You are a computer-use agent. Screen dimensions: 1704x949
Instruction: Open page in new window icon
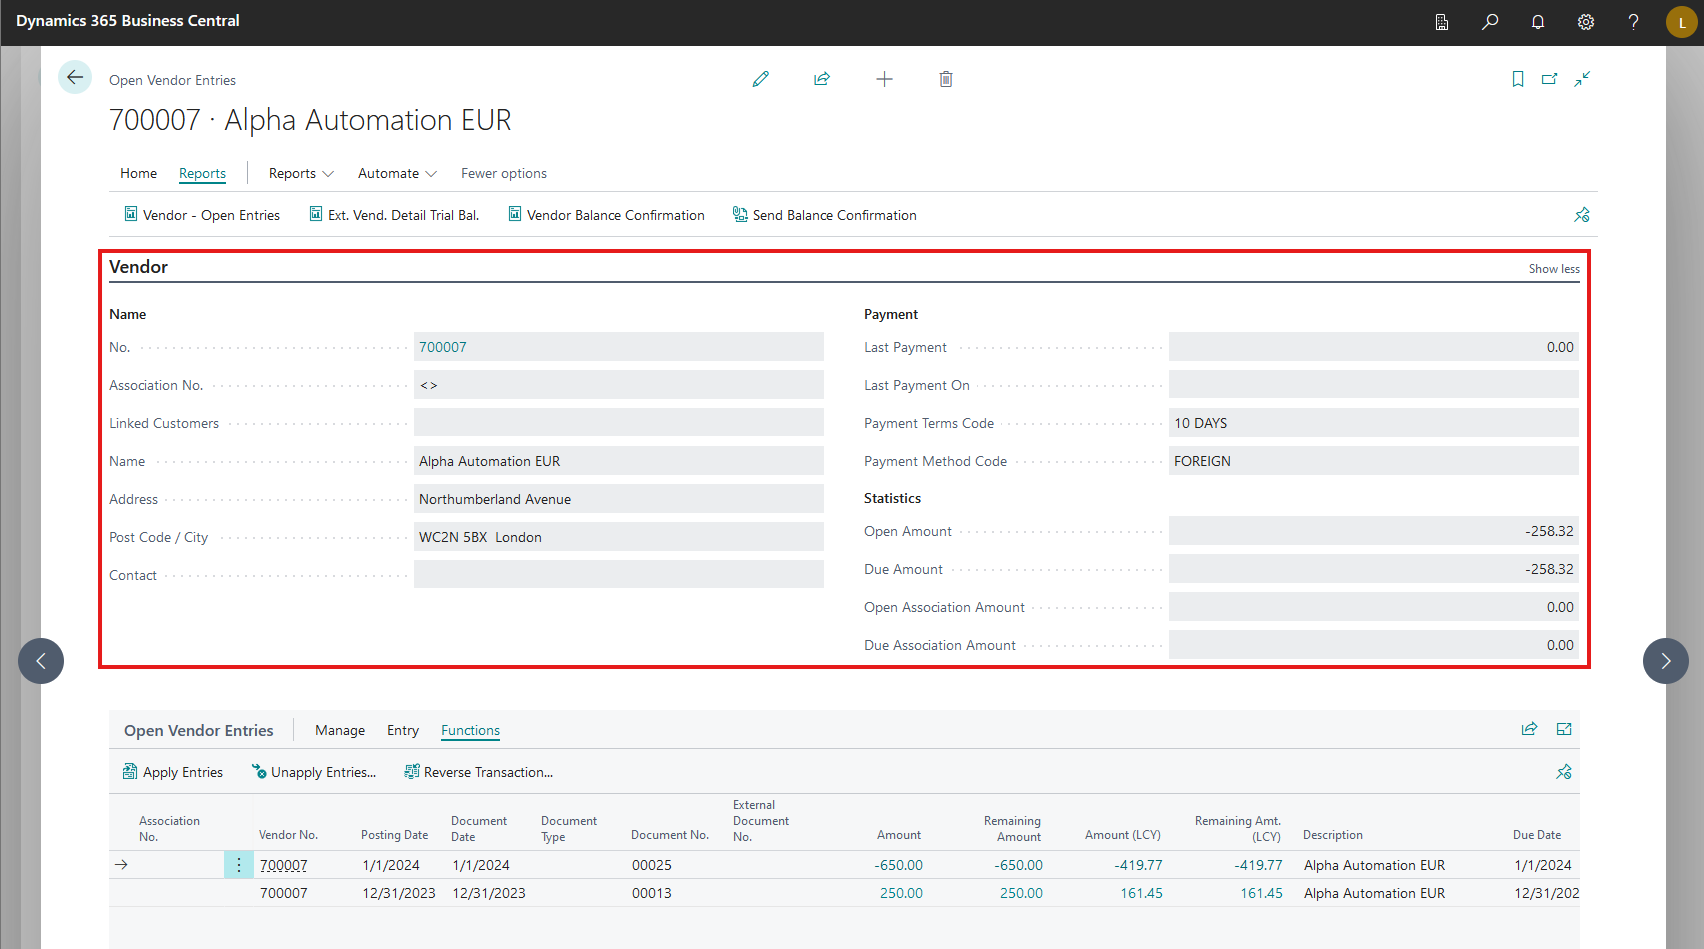click(1549, 79)
